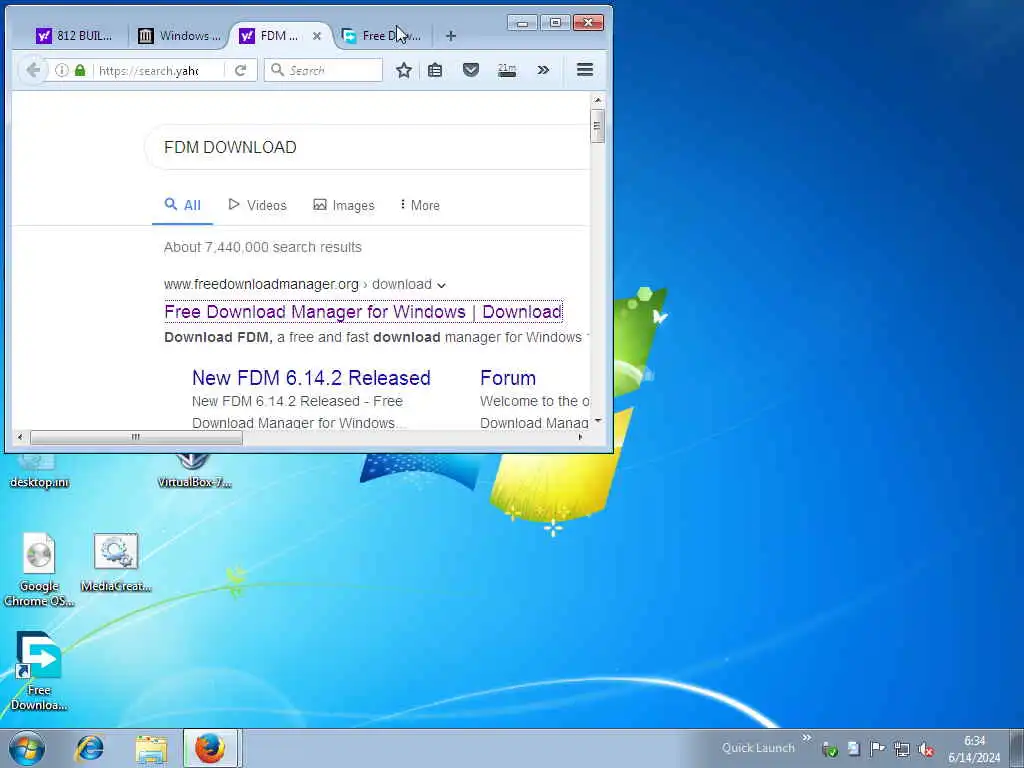Open a new tab with the plus button

tap(451, 36)
